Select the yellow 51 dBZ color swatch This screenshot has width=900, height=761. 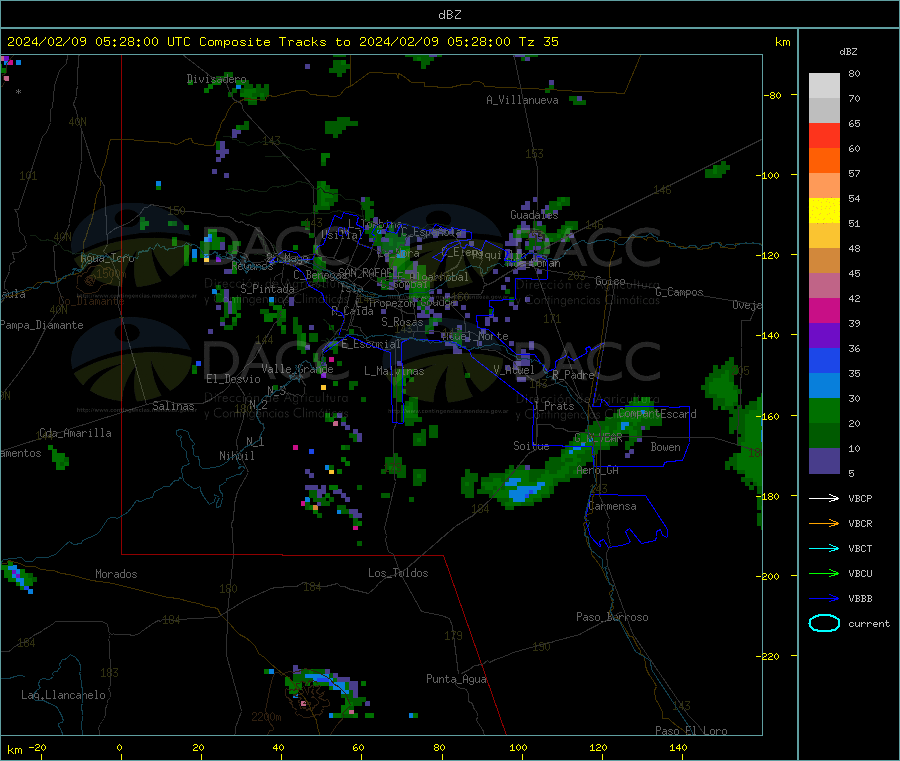point(824,211)
